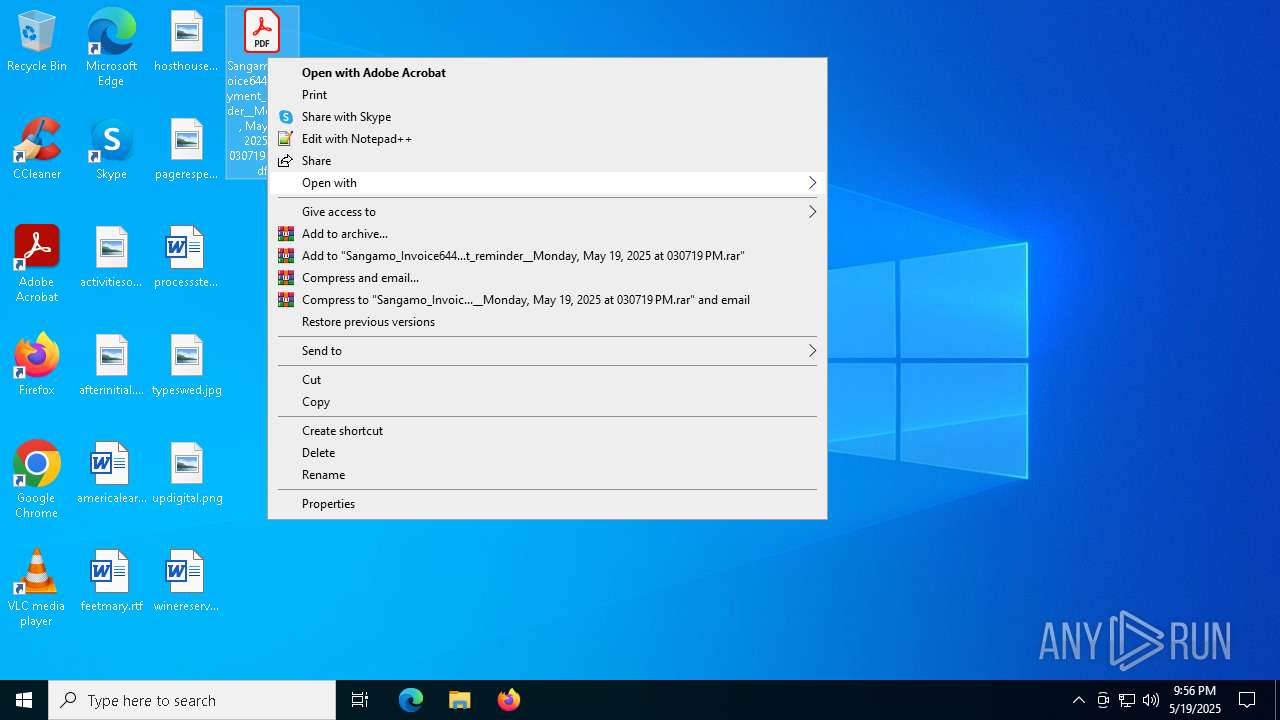This screenshot has width=1280, height=720.
Task: Choose Open with Adobe Acrobat
Action: click(374, 73)
